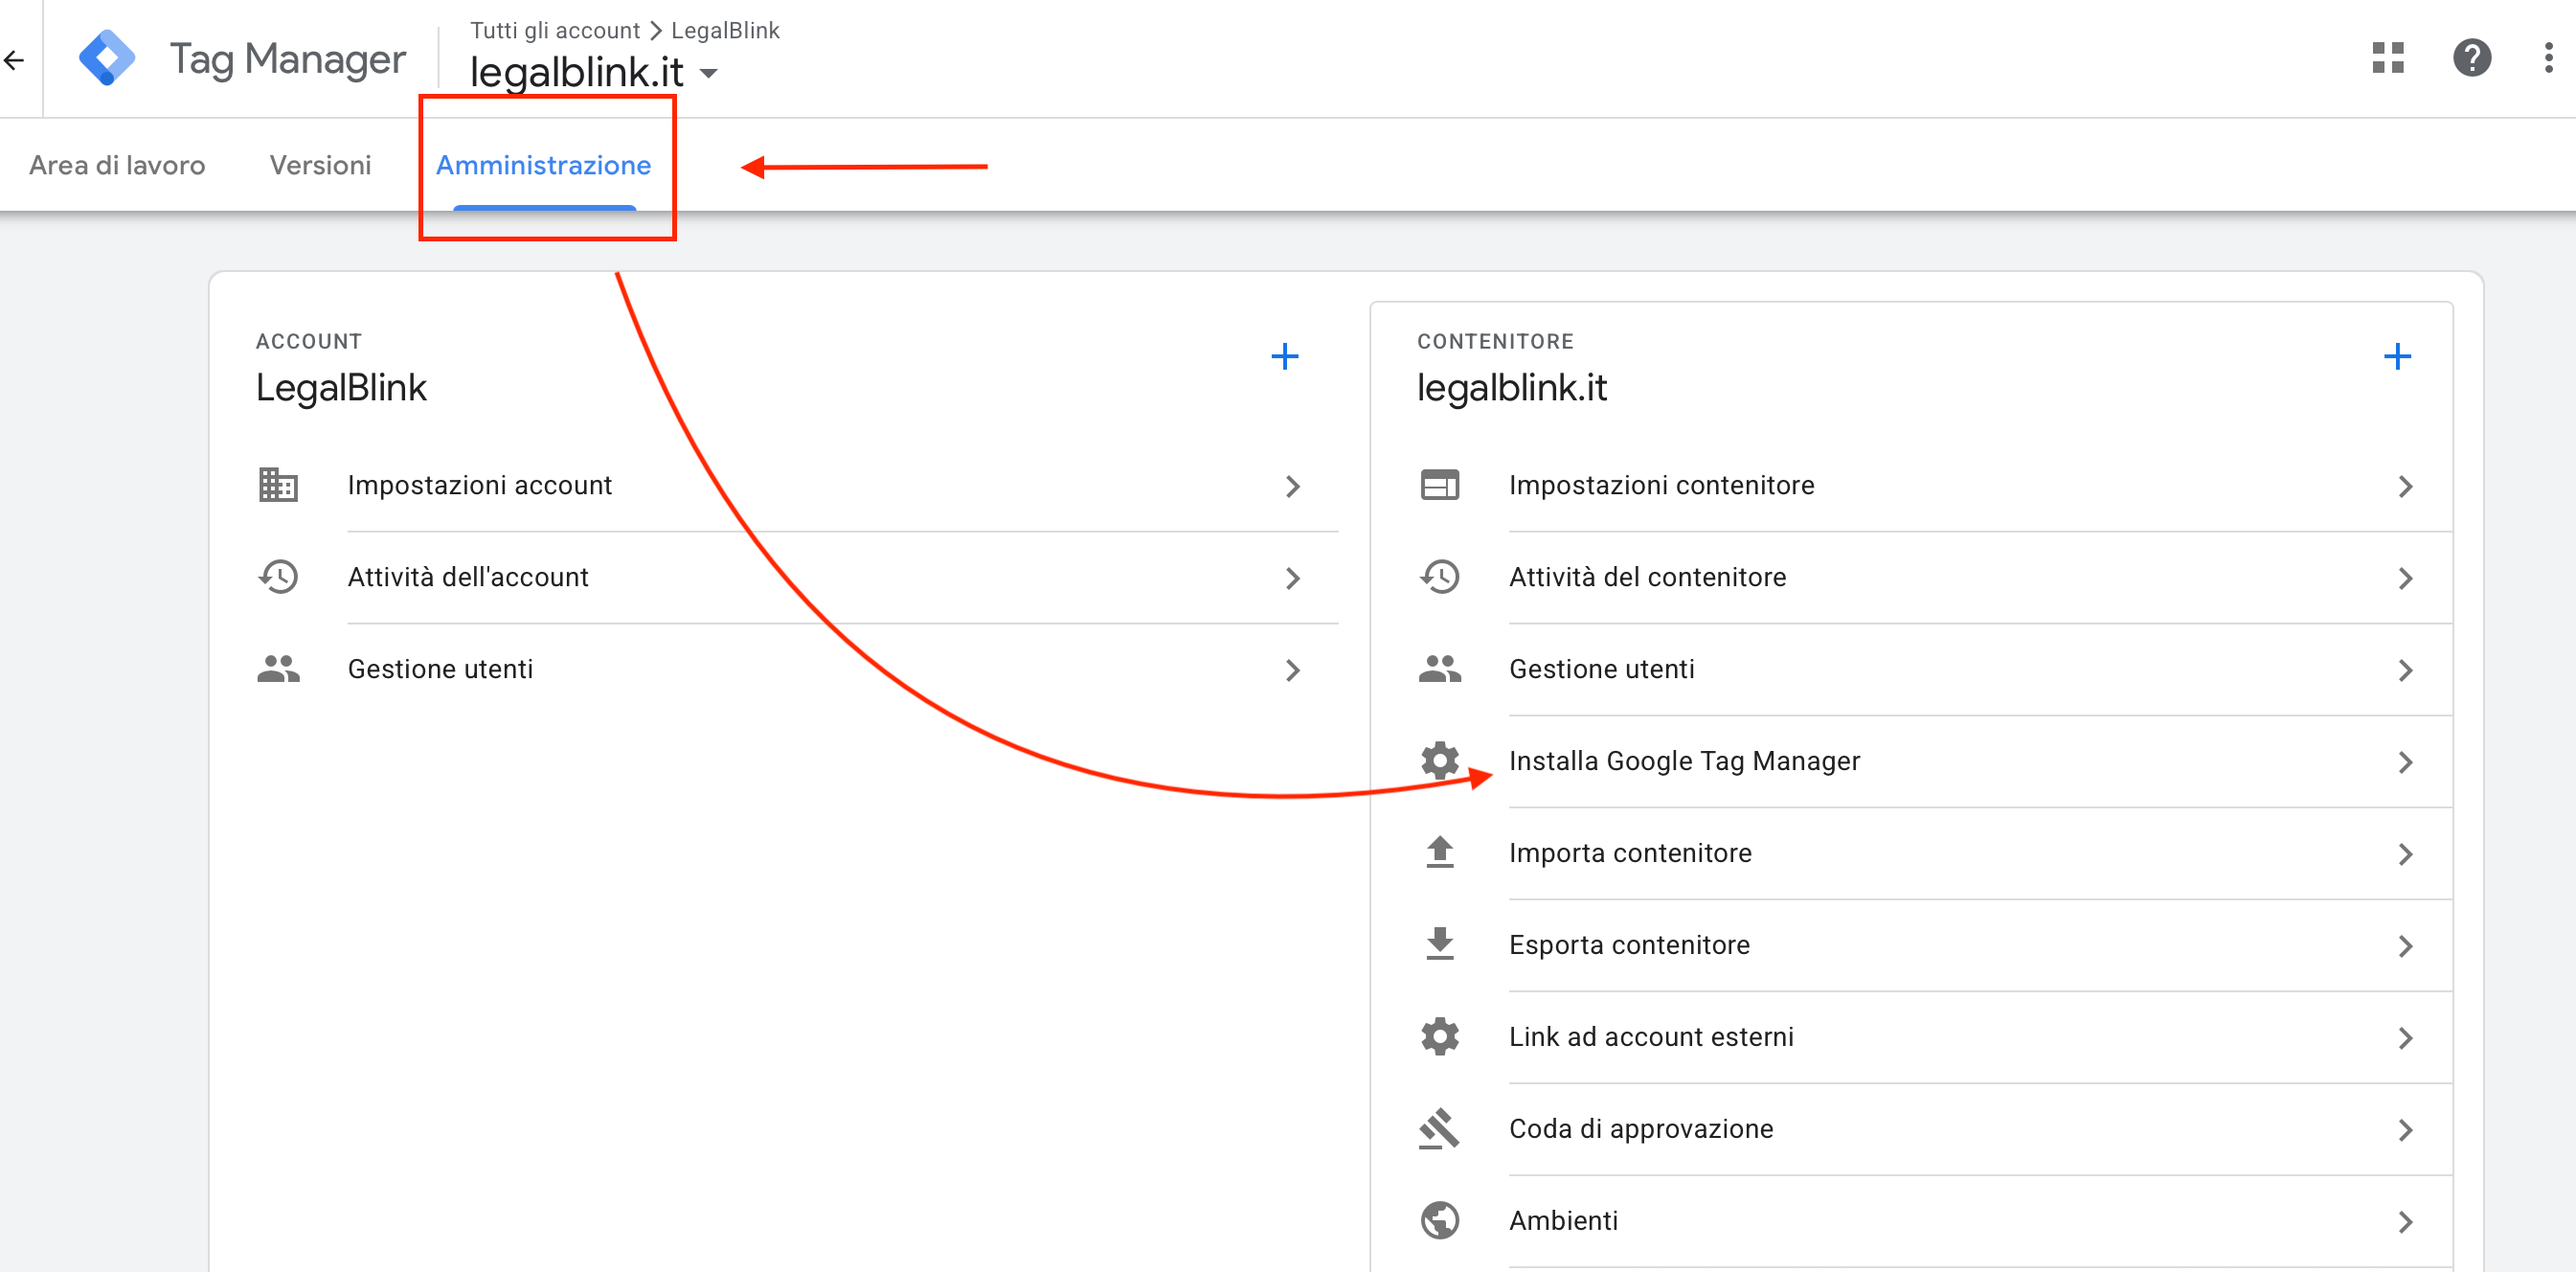Expand Impostazioni contenitore chevron
2576x1272 pixels.
tap(2405, 487)
